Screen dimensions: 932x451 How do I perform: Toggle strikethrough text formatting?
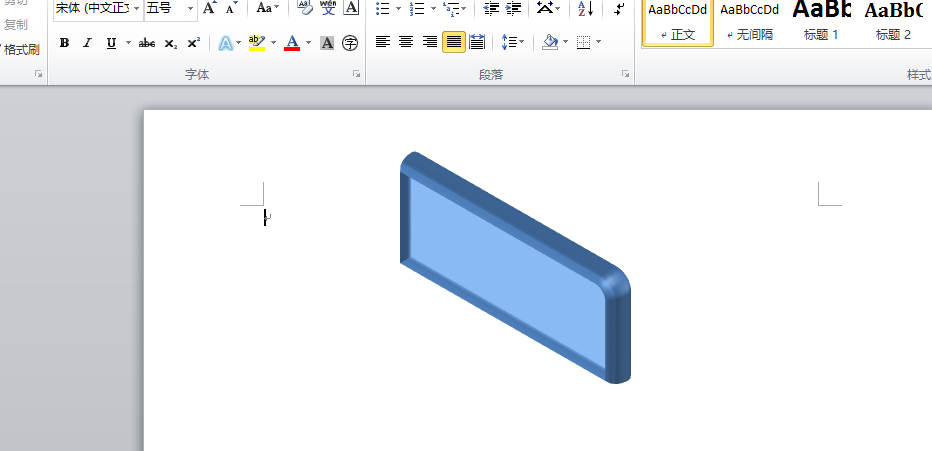(x=146, y=43)
